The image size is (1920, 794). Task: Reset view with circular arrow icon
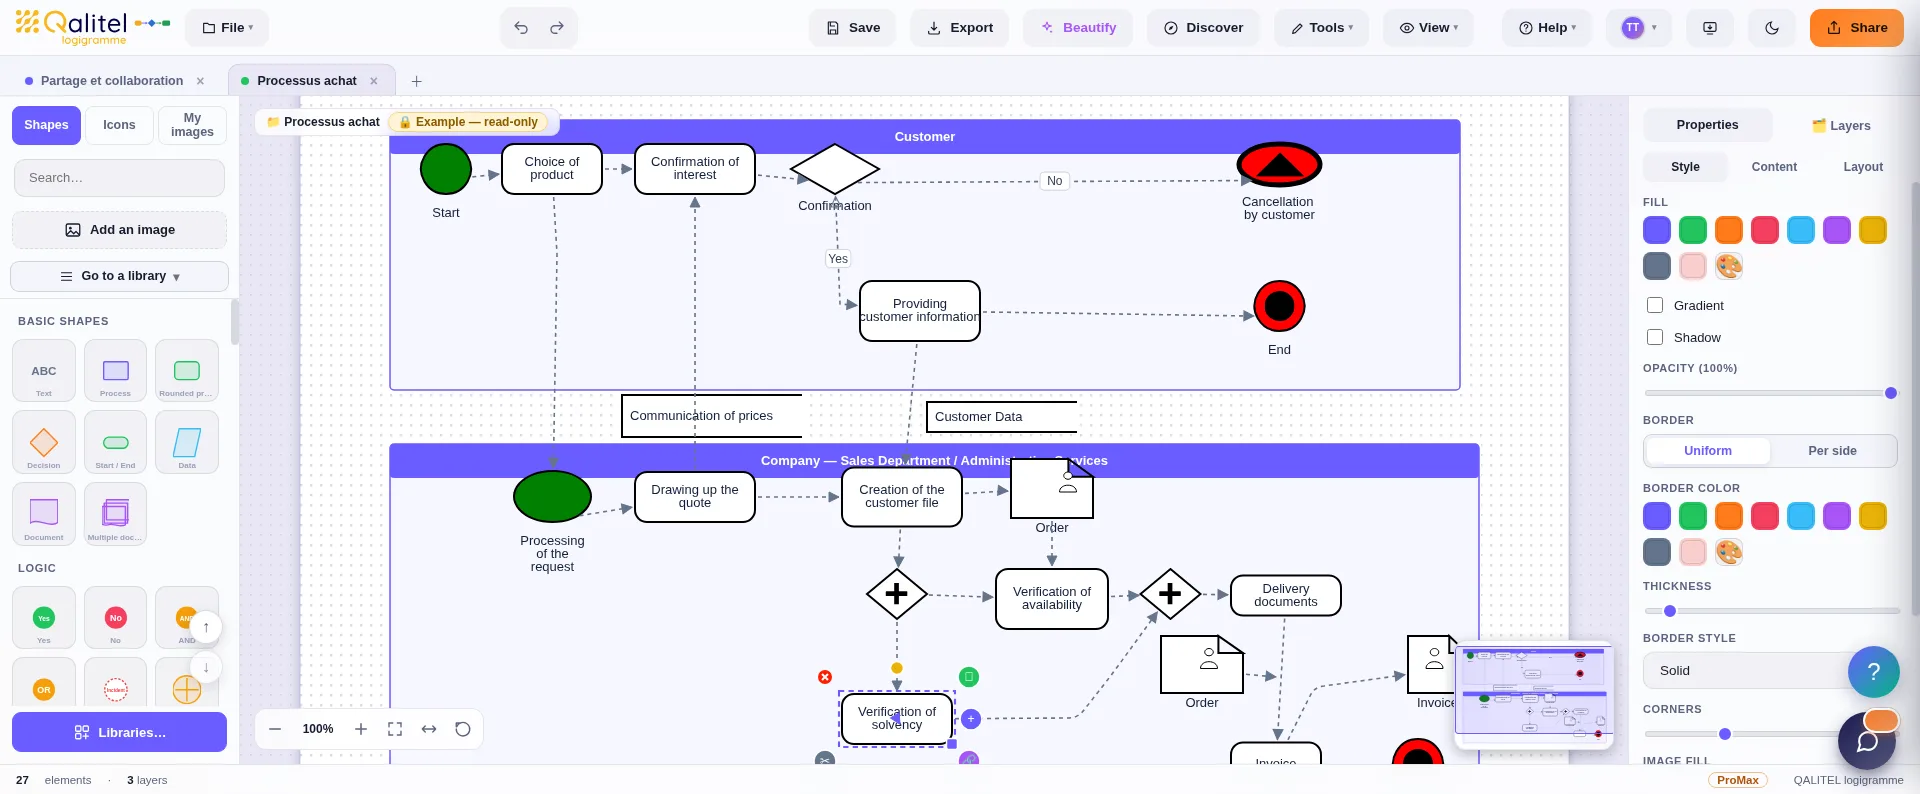(463, 729)
